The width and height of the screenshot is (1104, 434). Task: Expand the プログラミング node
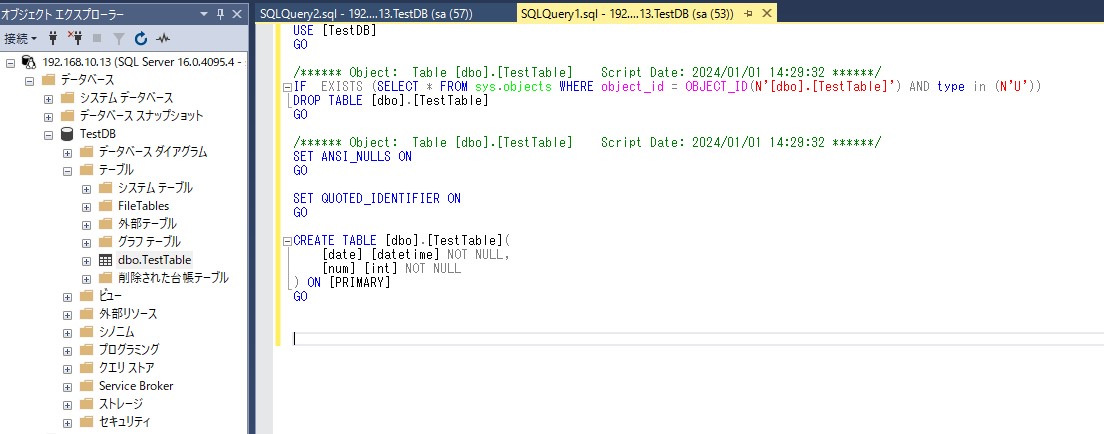tap(68, 350)
